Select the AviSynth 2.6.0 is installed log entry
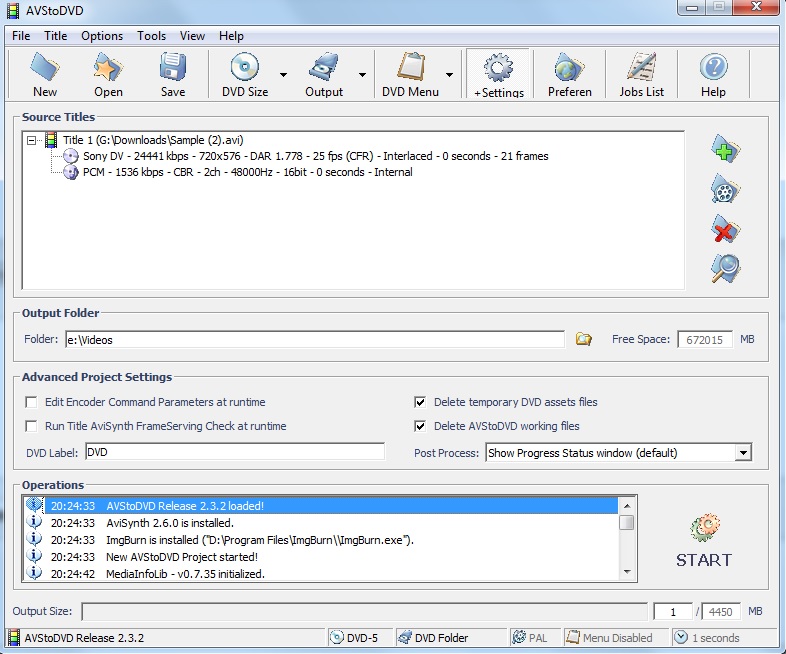This screenshot has height=654, width=786. [321, 523]
